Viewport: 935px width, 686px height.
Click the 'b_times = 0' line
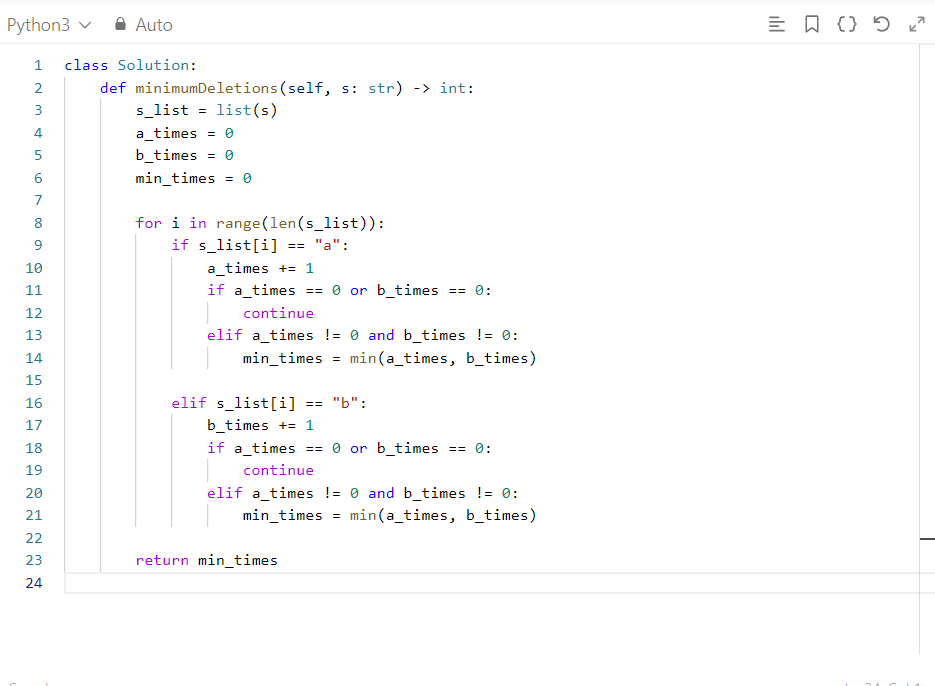click(x=184, y=156)
